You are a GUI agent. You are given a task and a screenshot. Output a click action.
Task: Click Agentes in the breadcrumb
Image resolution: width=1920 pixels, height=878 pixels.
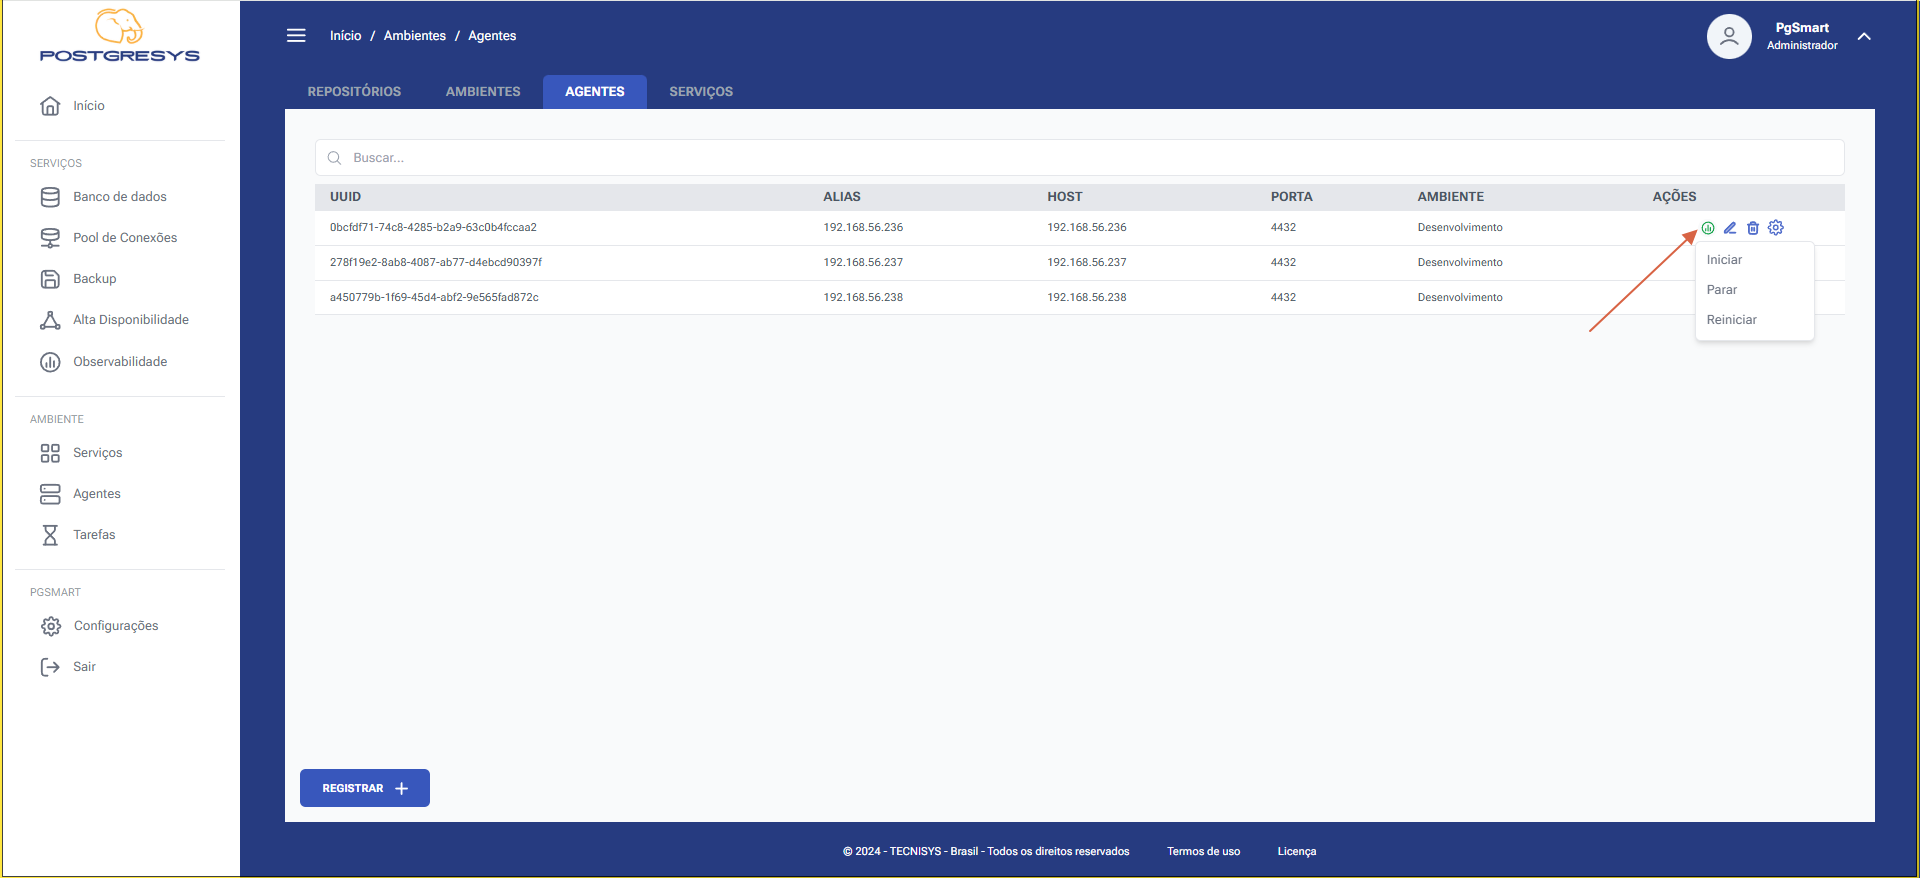[492, 36]
